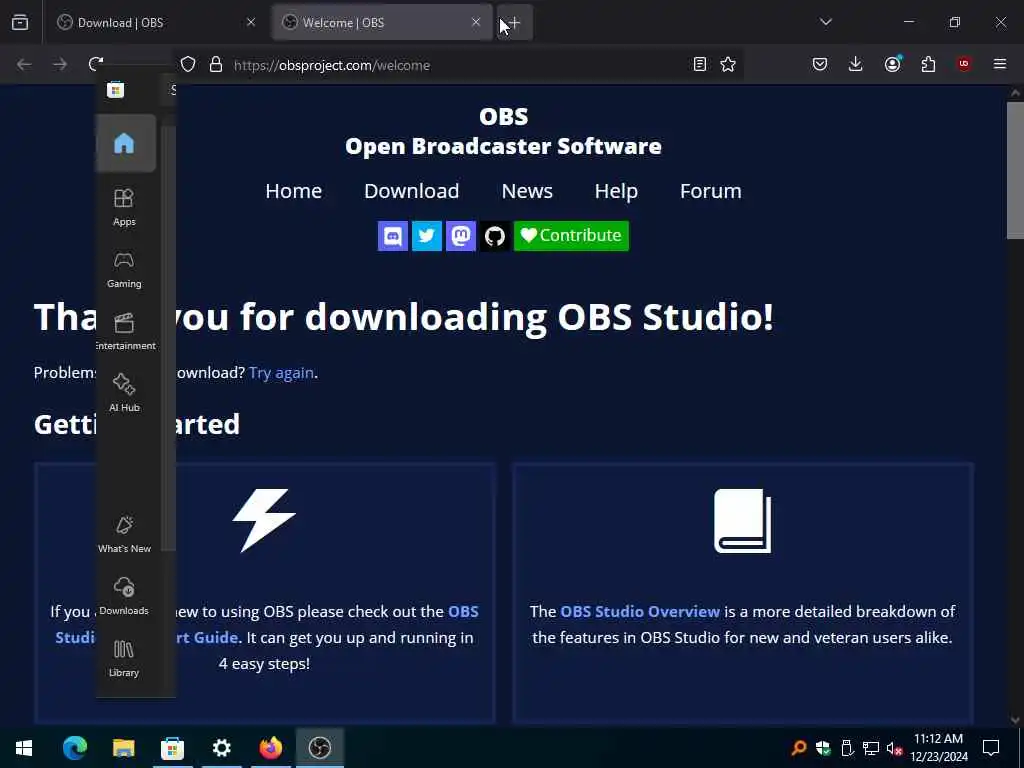Click the Try again download link
This screenshot has height=768, width=1024.
tap(281, 372)
